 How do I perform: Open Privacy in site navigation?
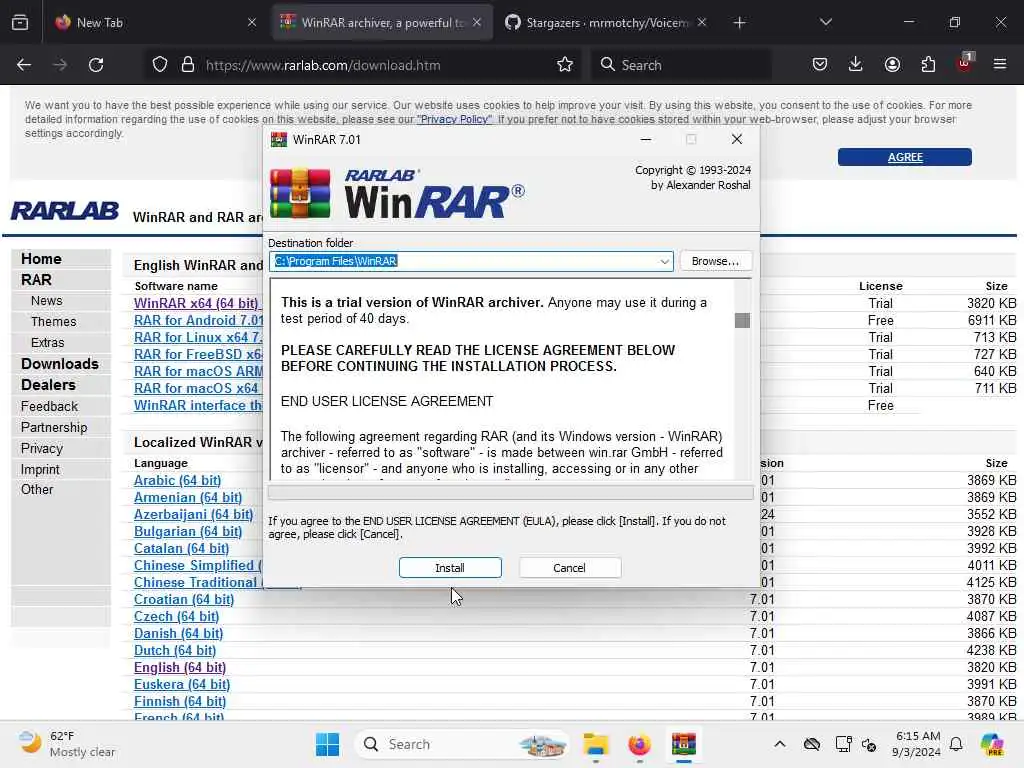pos(42,448)
